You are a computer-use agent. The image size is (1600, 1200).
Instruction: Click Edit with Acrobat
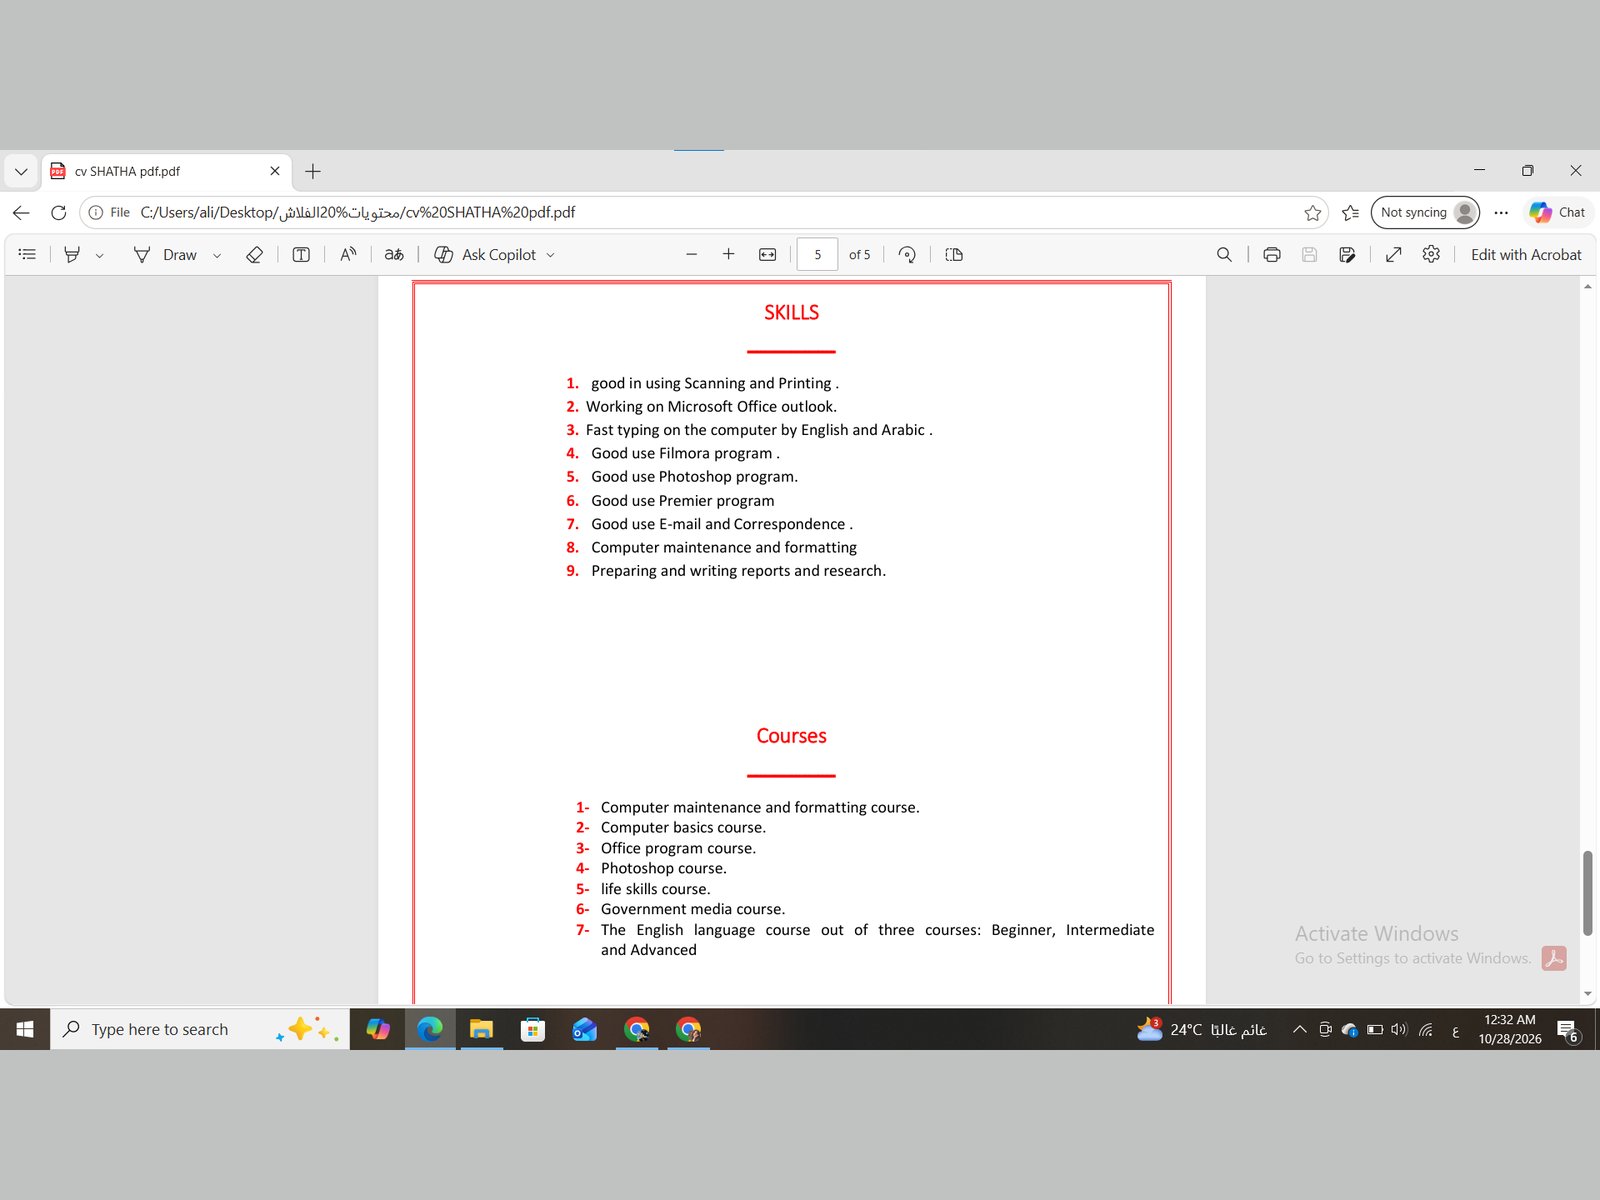point(1526,255)
